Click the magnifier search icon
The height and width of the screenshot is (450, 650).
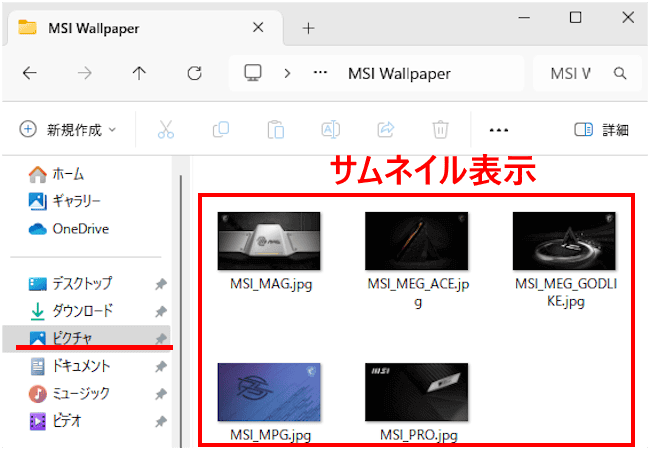tap(620, 73)
